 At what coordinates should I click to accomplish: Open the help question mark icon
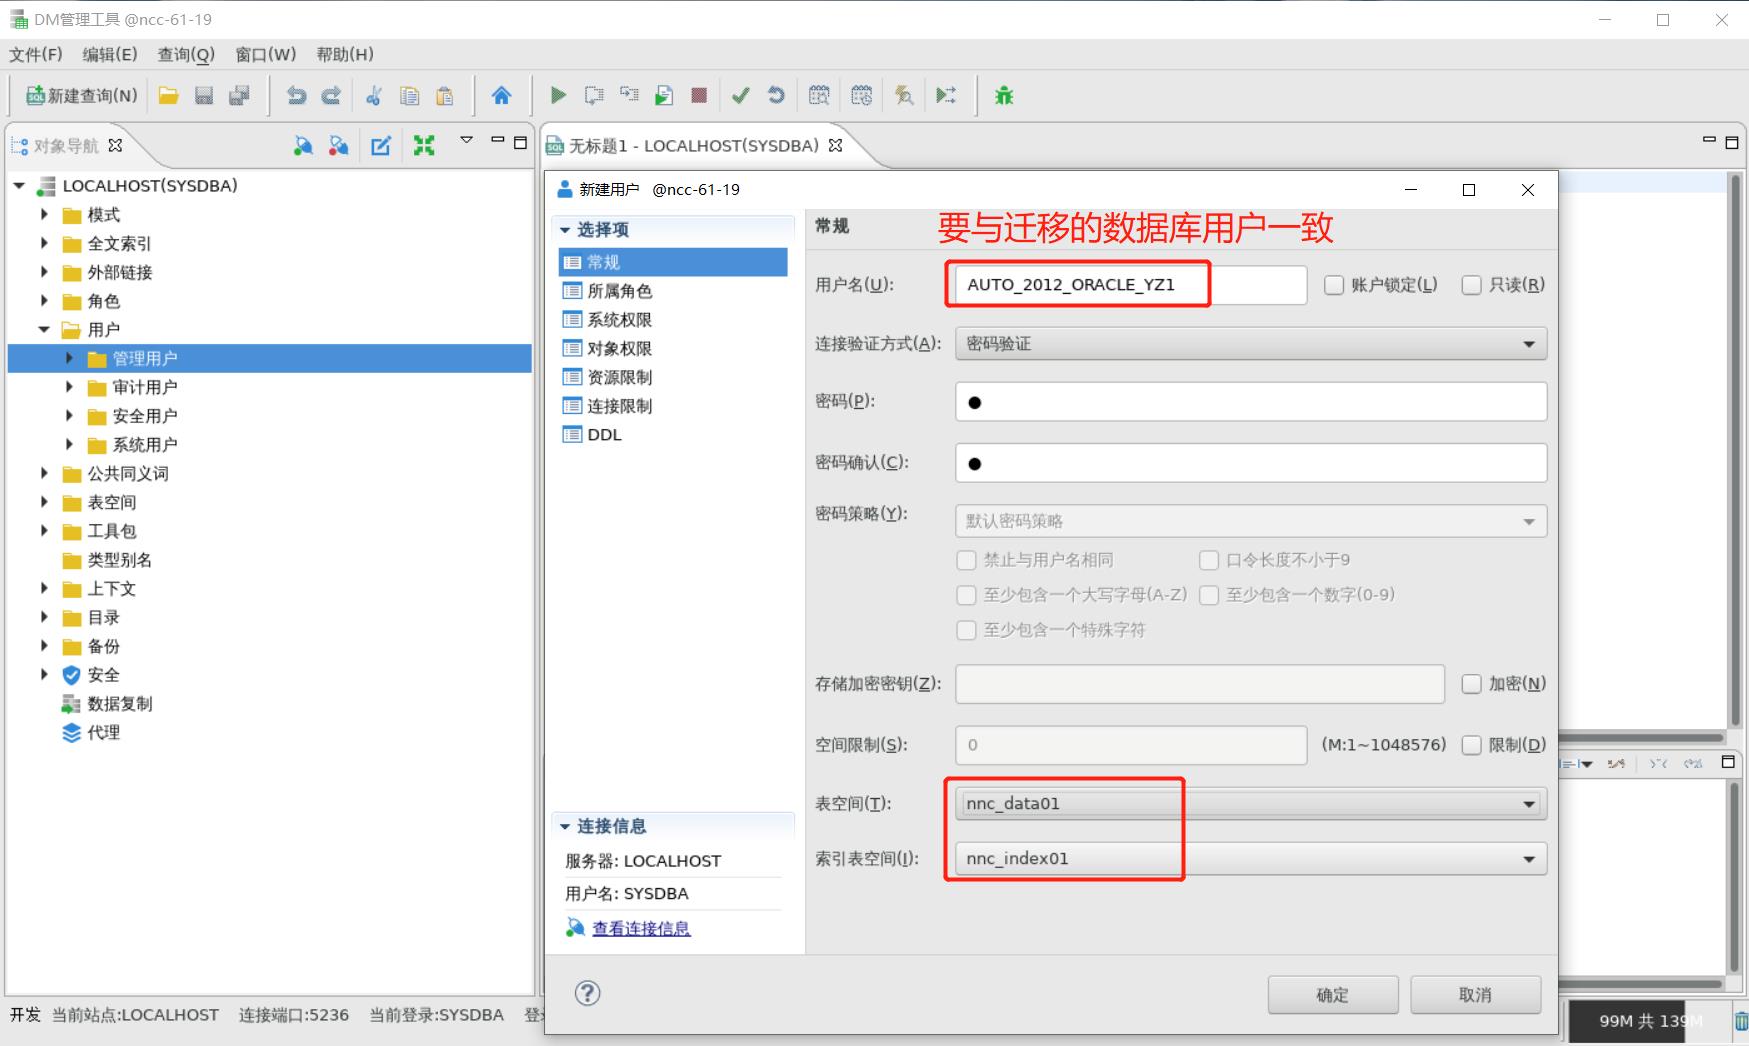point(588,993)
